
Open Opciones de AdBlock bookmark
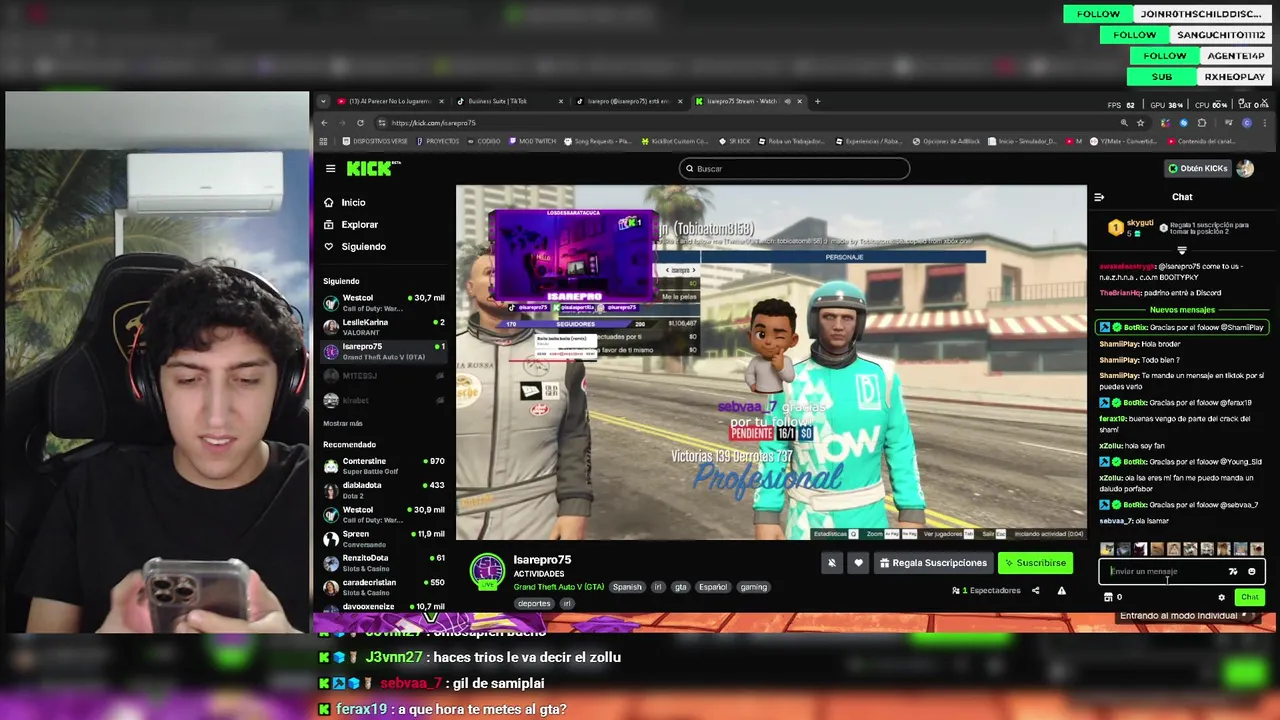[946, 141]
